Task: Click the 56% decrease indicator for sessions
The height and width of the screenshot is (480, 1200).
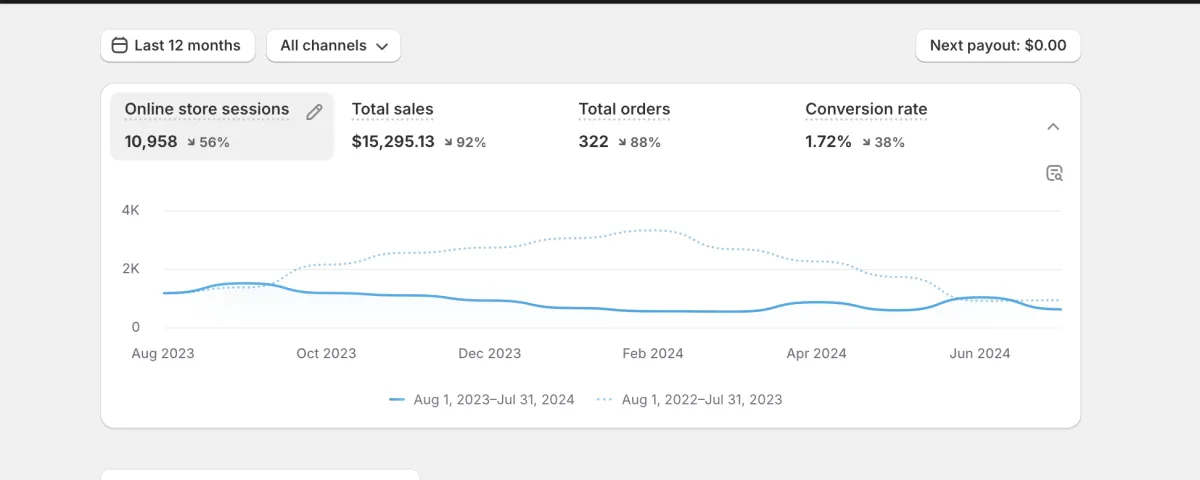Action: click(208, 142)
